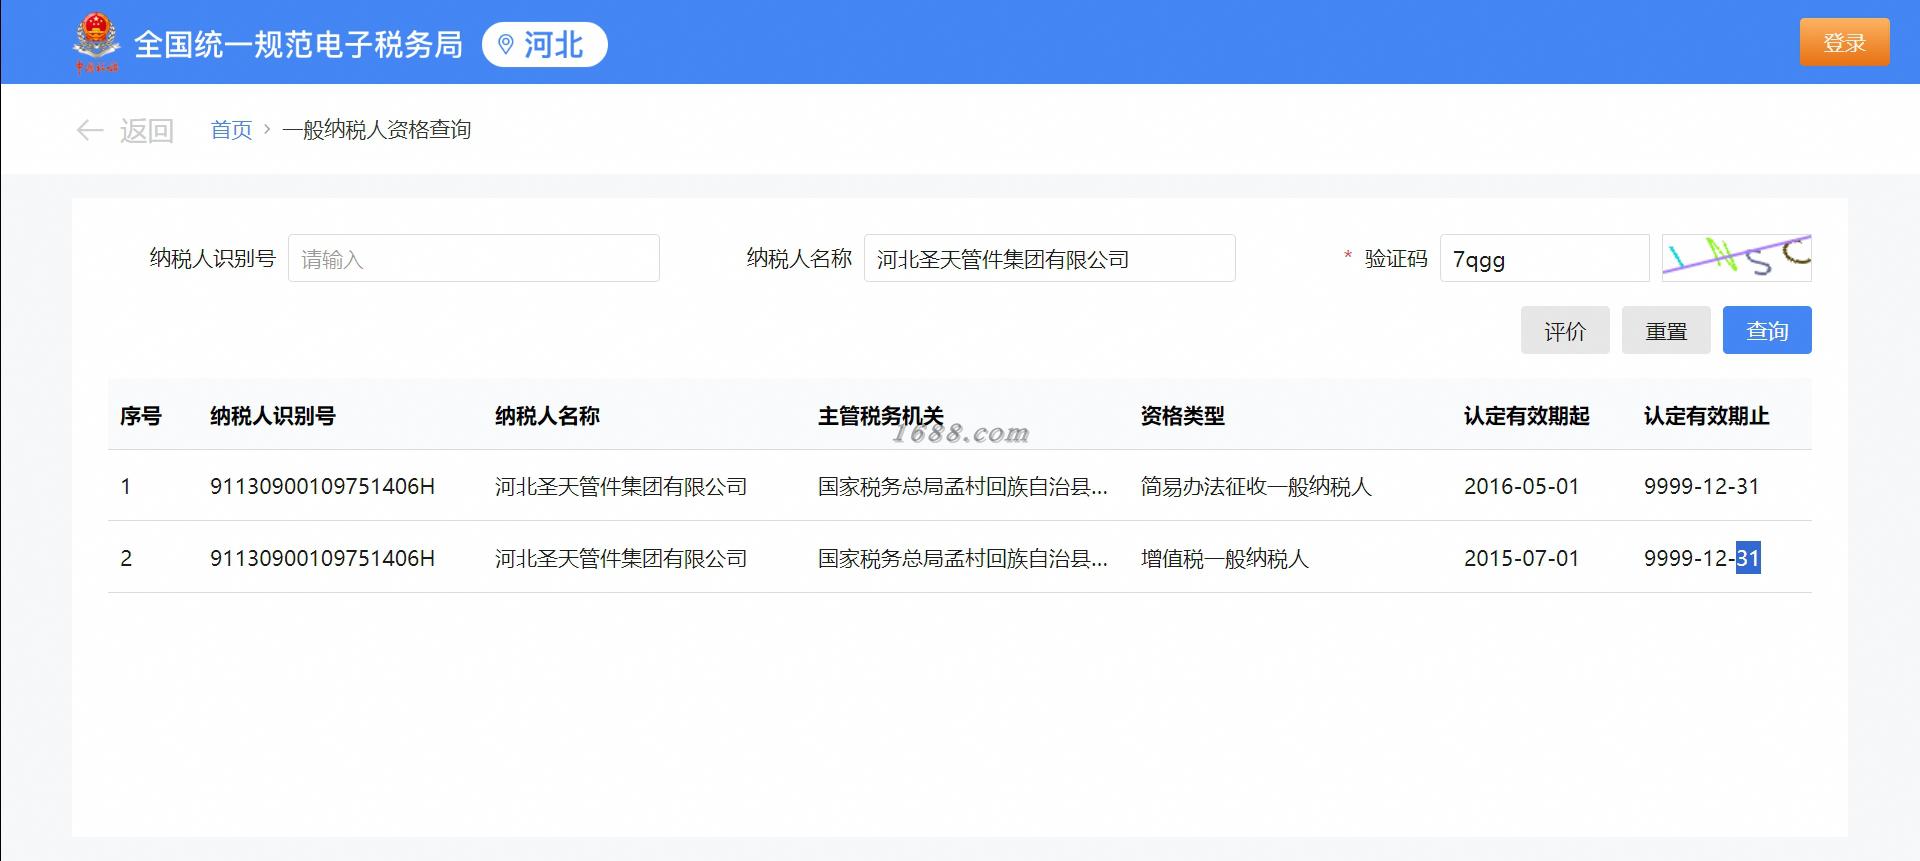Click the 返回 back link
Viewport: 1920px width, 861px height.
(147, 131)
